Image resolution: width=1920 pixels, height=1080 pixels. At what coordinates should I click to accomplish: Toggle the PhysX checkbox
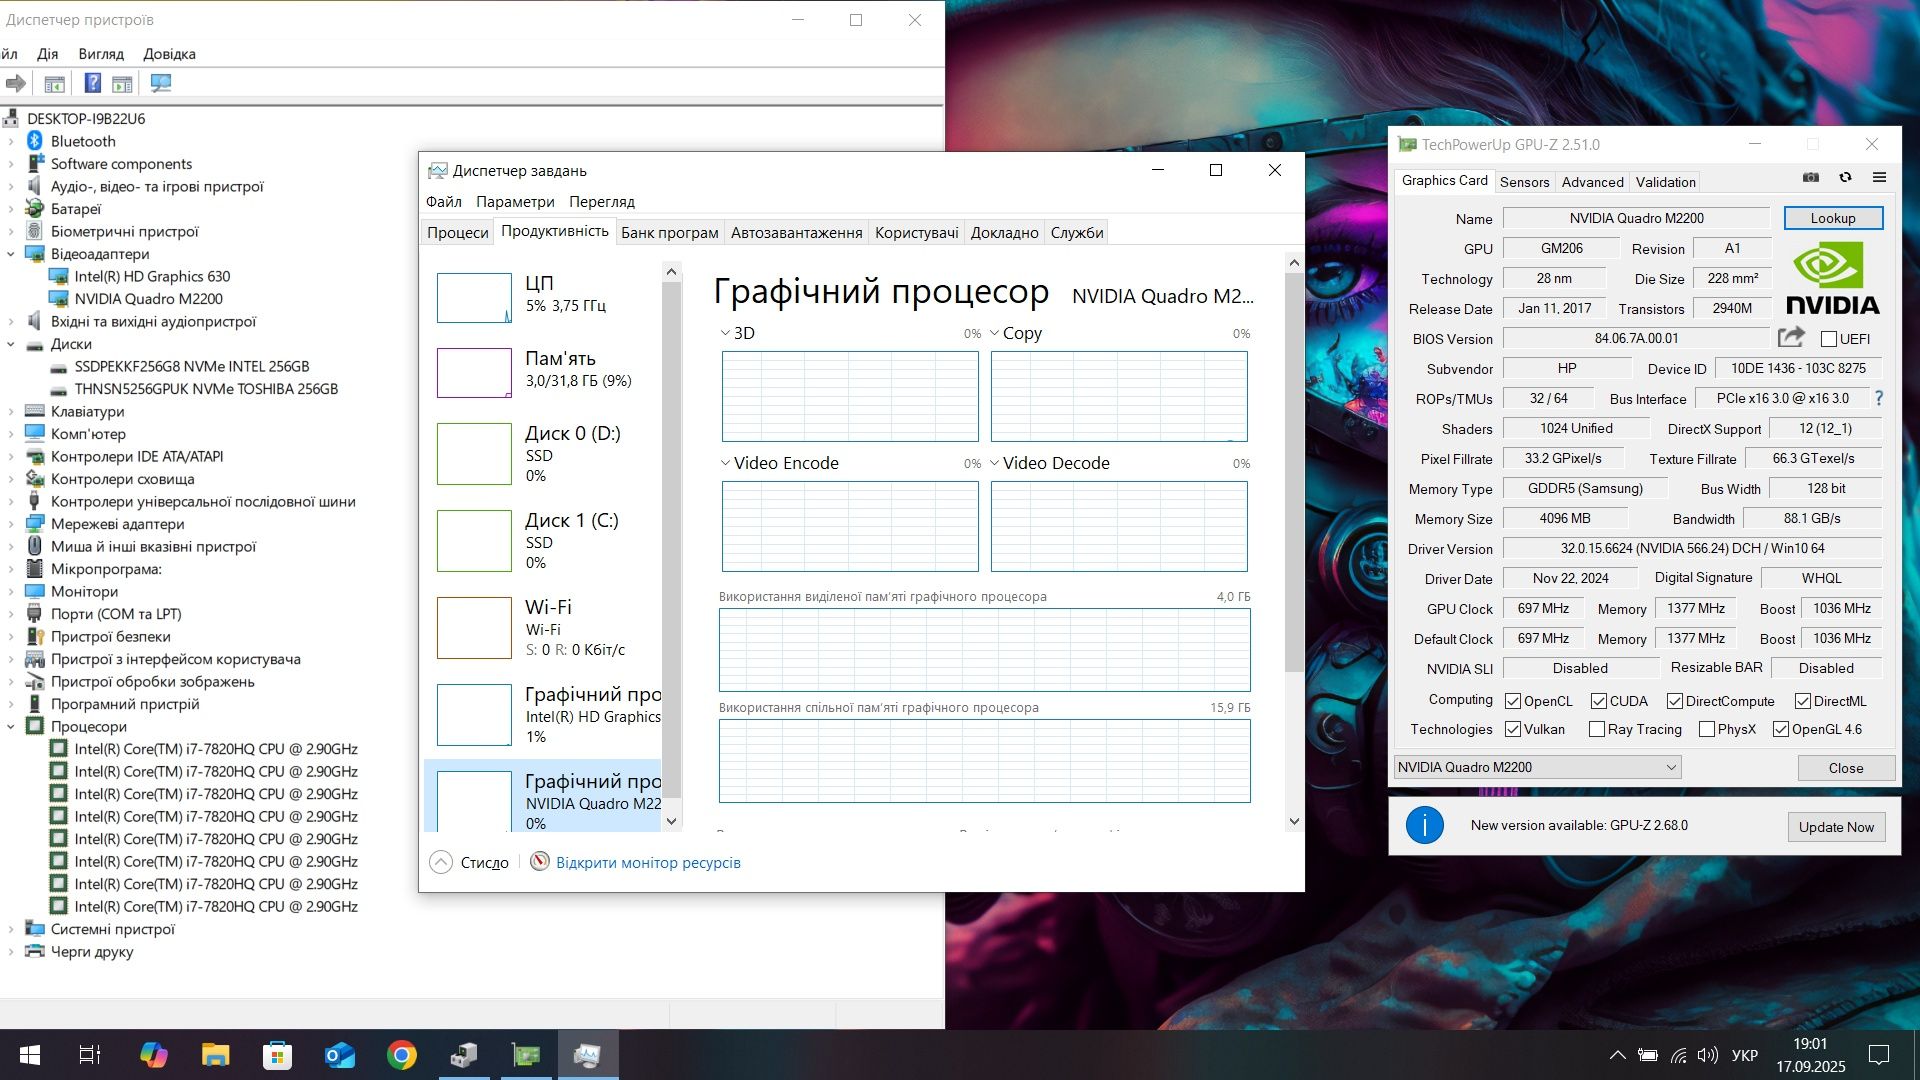tap(1707, 729)
